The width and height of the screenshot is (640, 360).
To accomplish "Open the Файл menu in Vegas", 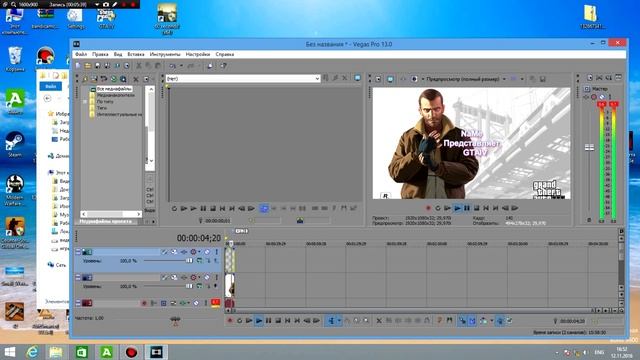I will tap(81, 54).
